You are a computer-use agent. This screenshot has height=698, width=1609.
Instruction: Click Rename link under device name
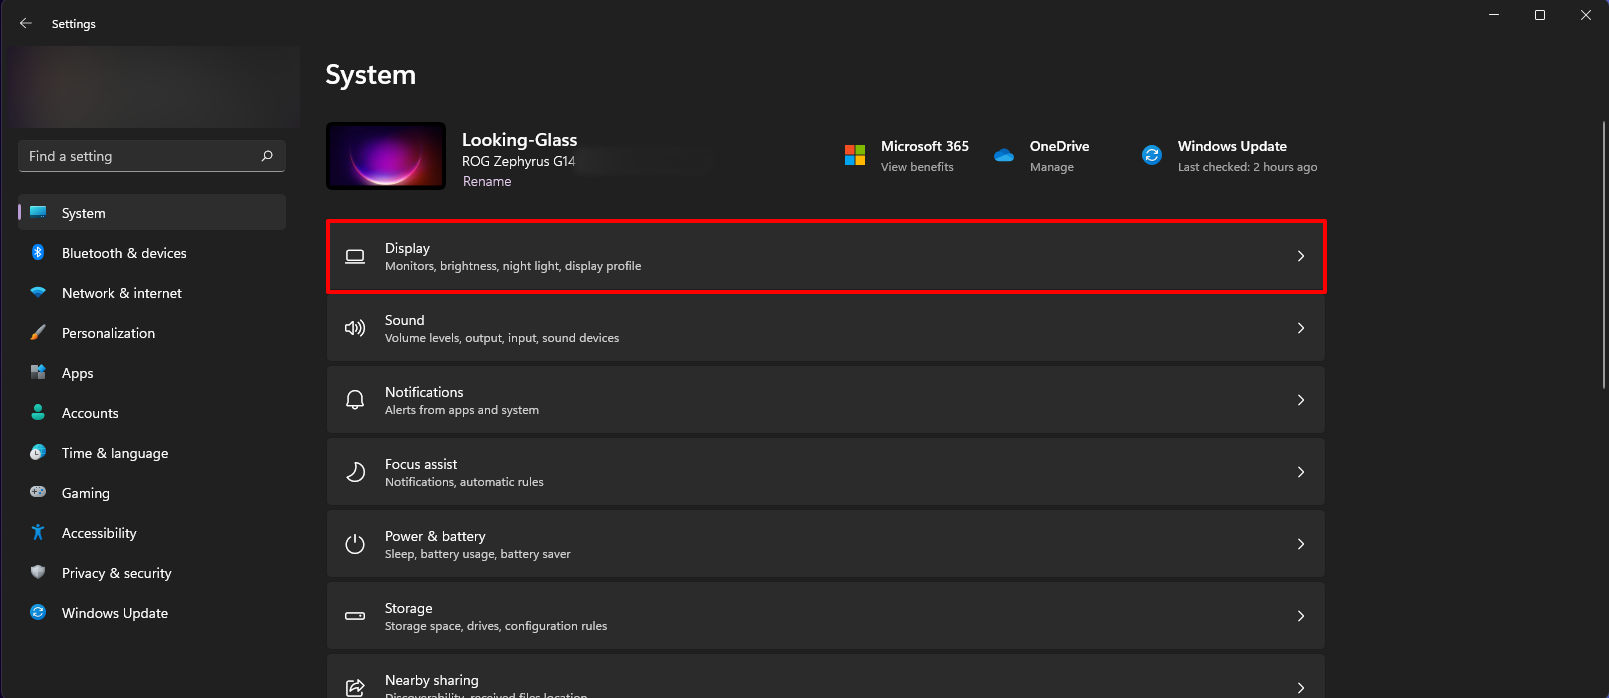pos(487,181)
